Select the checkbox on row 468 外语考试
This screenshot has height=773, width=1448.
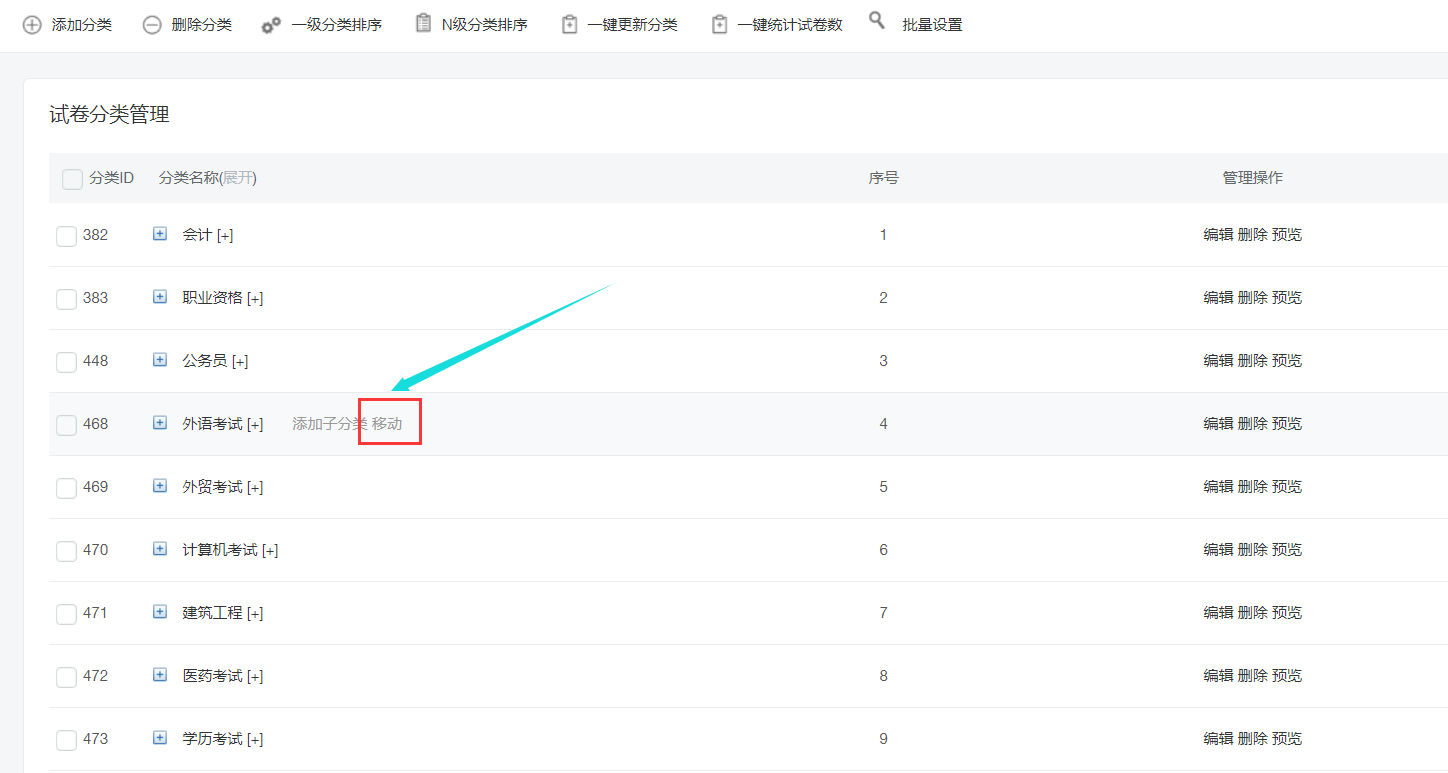click(x=66, y=424)
